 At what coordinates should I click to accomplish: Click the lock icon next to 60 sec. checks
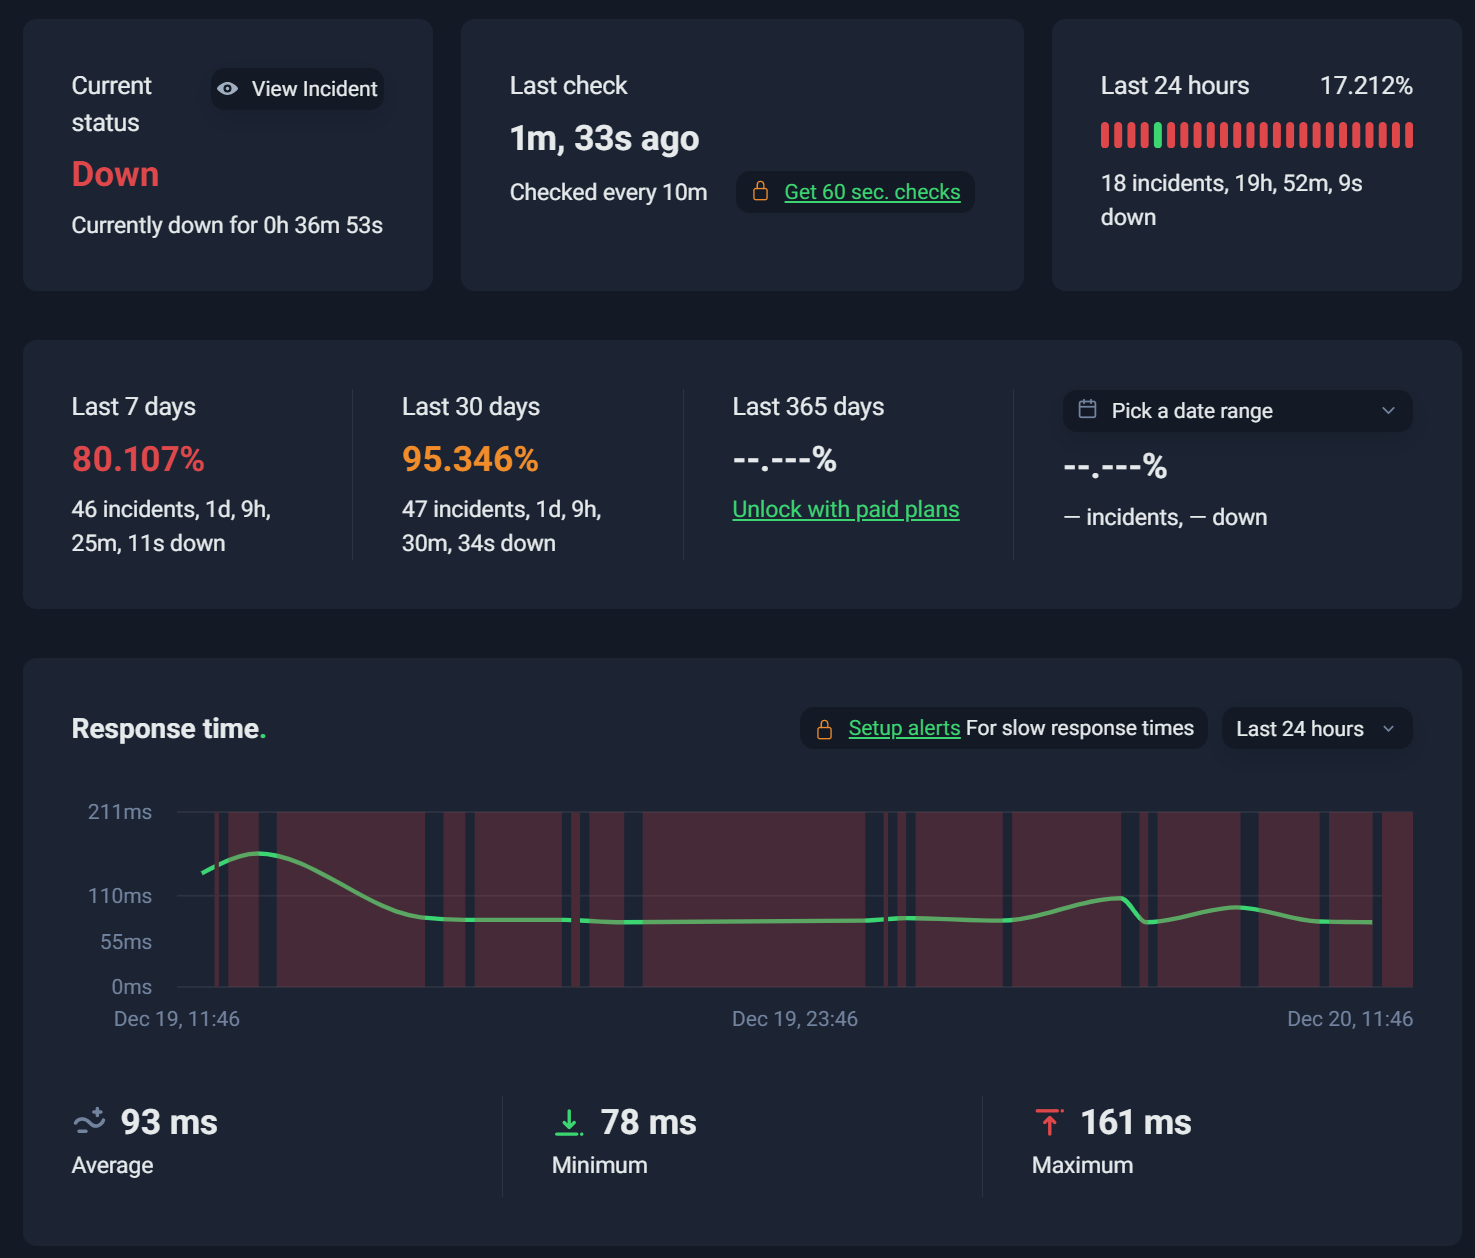pyautogui.click(x=760, y=191)
